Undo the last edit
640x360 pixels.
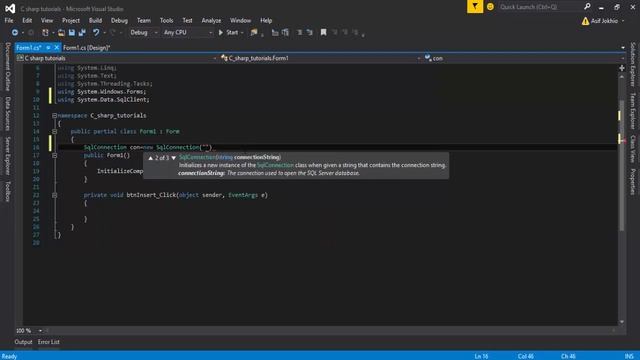coord(96,32)
